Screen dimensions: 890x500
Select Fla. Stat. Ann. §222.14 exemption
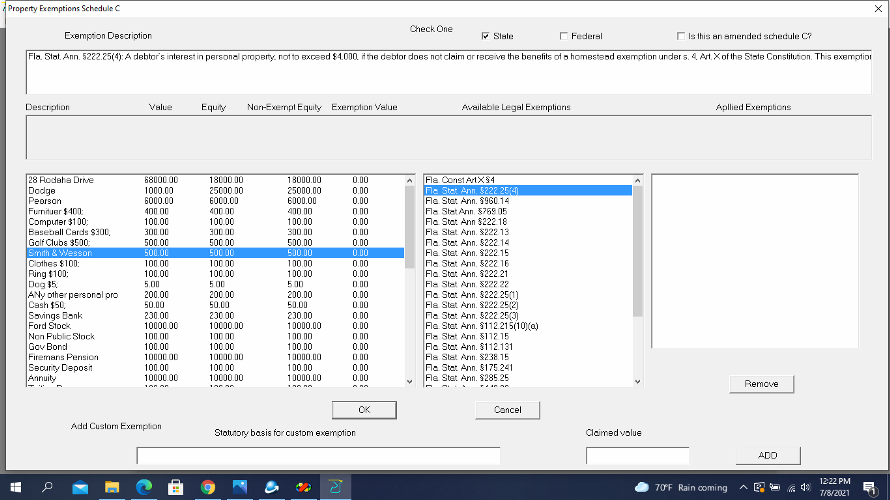pyautogui.click(x=528, y=242)
